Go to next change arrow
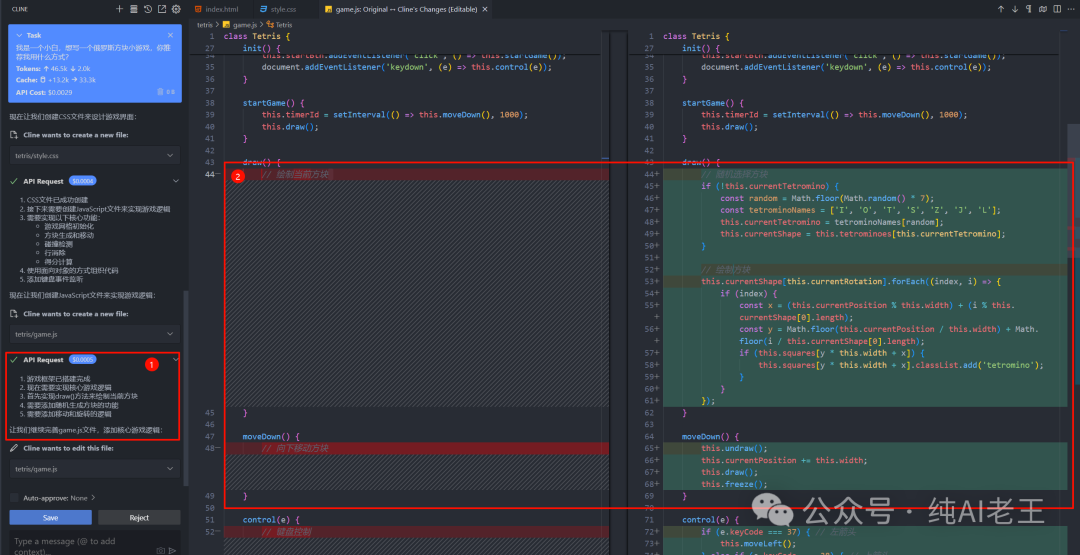Viewport: 1080px width, 555px height. pos(1015,9)
